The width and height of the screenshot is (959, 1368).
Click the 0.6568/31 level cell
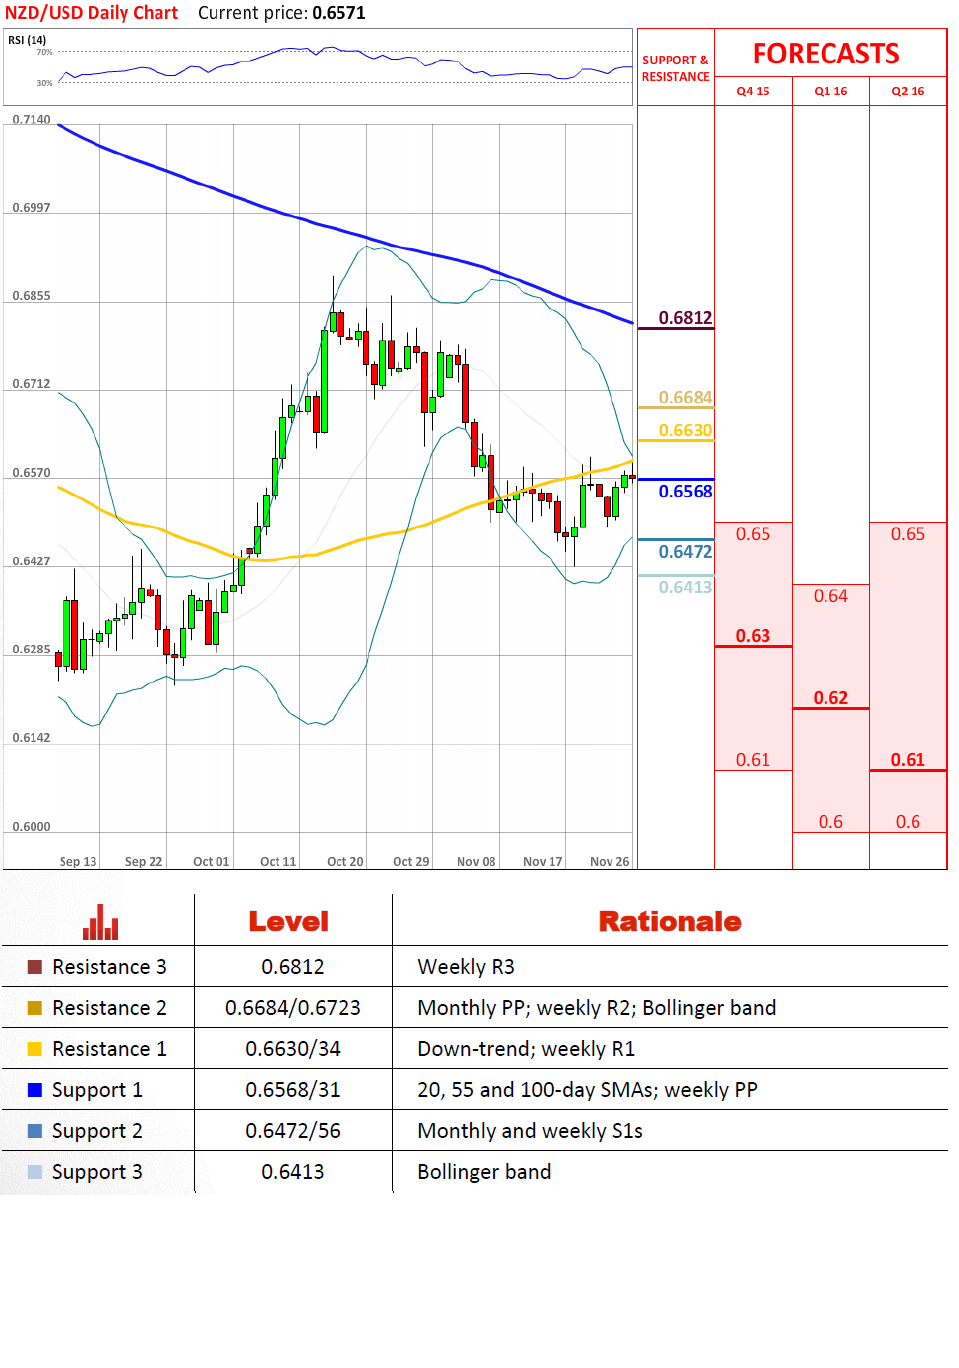pos(293,1090)
